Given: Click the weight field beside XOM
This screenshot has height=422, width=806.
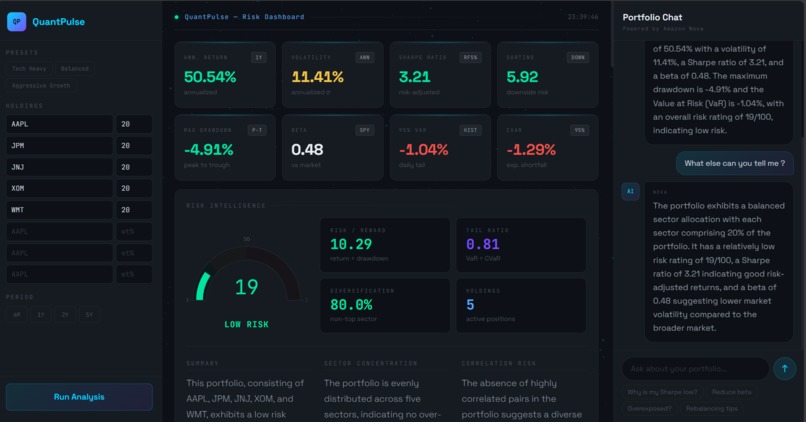Looking at the screenshot, I should pos(134,188).
